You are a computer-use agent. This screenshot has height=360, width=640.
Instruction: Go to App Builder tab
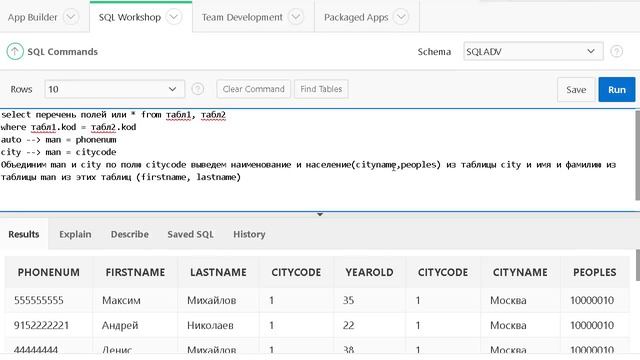(x=33, y=17)
